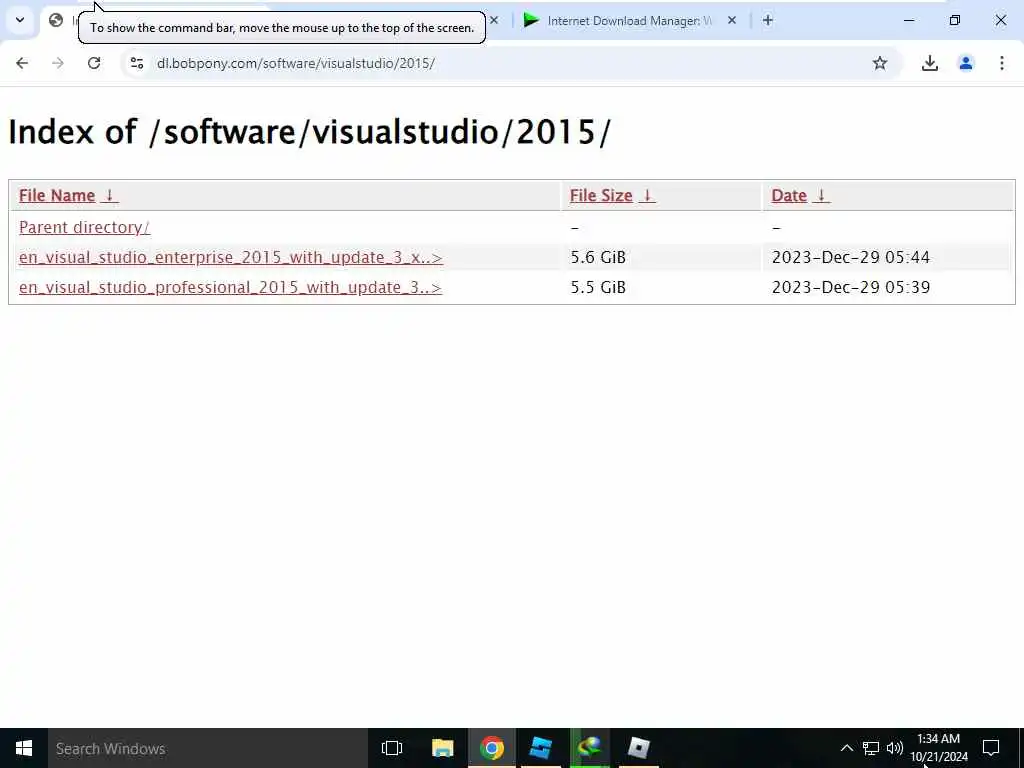Go back to the previous page
Viewport: 1024px width, 768px height.
click(22, 63)
